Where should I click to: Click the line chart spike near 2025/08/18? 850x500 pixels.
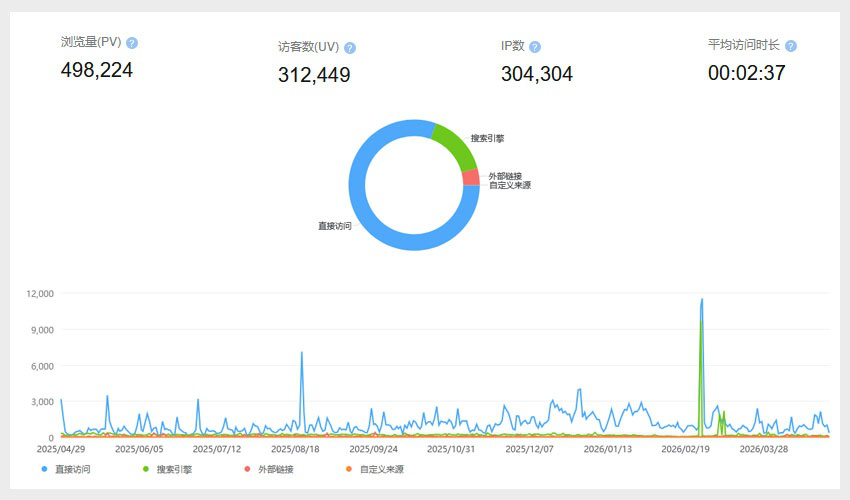click(x=301, y=353)
